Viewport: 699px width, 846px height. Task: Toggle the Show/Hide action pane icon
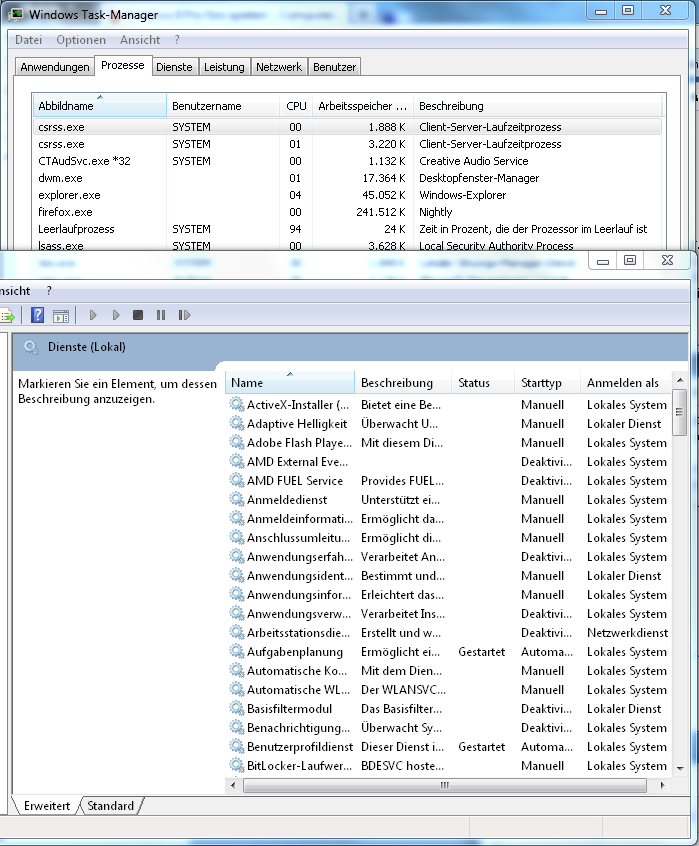pos(61,316)
